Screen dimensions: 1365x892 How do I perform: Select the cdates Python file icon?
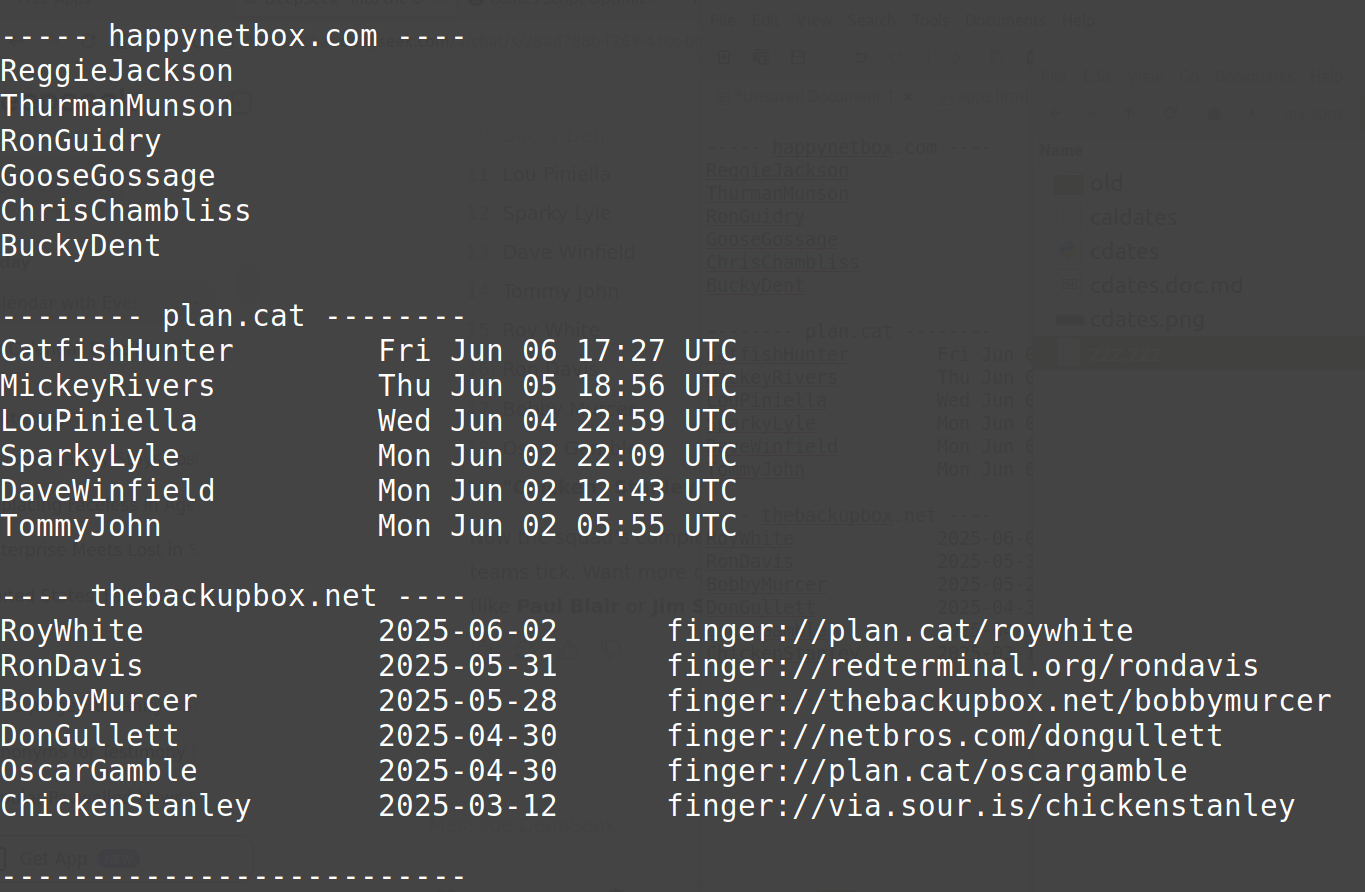1069,251
